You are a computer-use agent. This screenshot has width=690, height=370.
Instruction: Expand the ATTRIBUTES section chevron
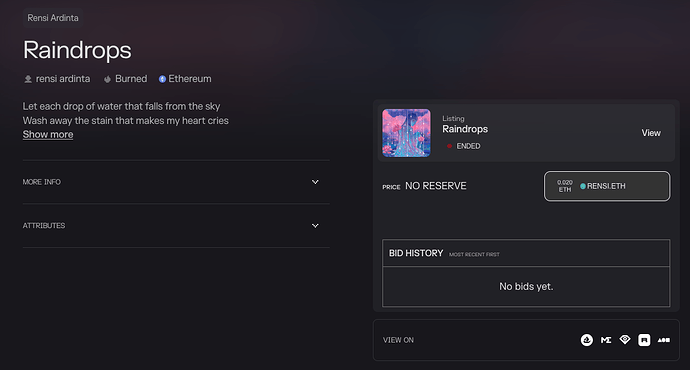[x=315, y=226]
